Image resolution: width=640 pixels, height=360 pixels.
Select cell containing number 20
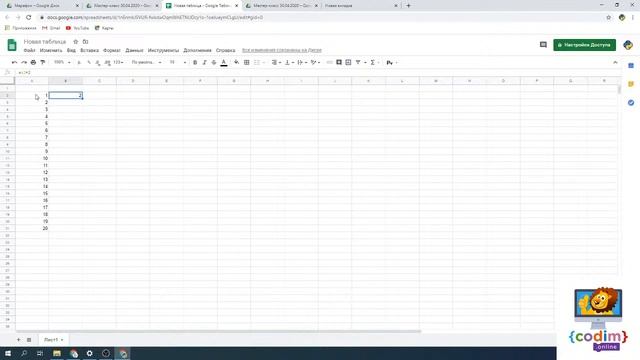click(x=32, y=228)
